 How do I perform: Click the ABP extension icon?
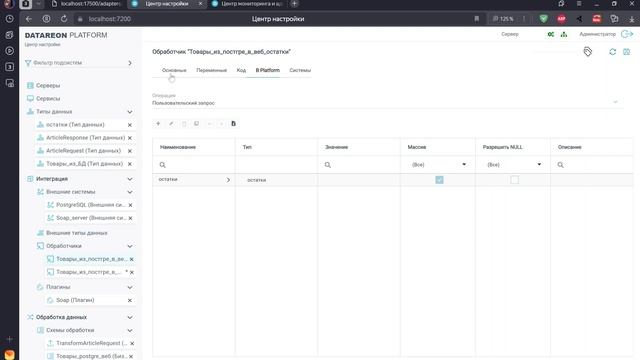(x=562, y=19)
